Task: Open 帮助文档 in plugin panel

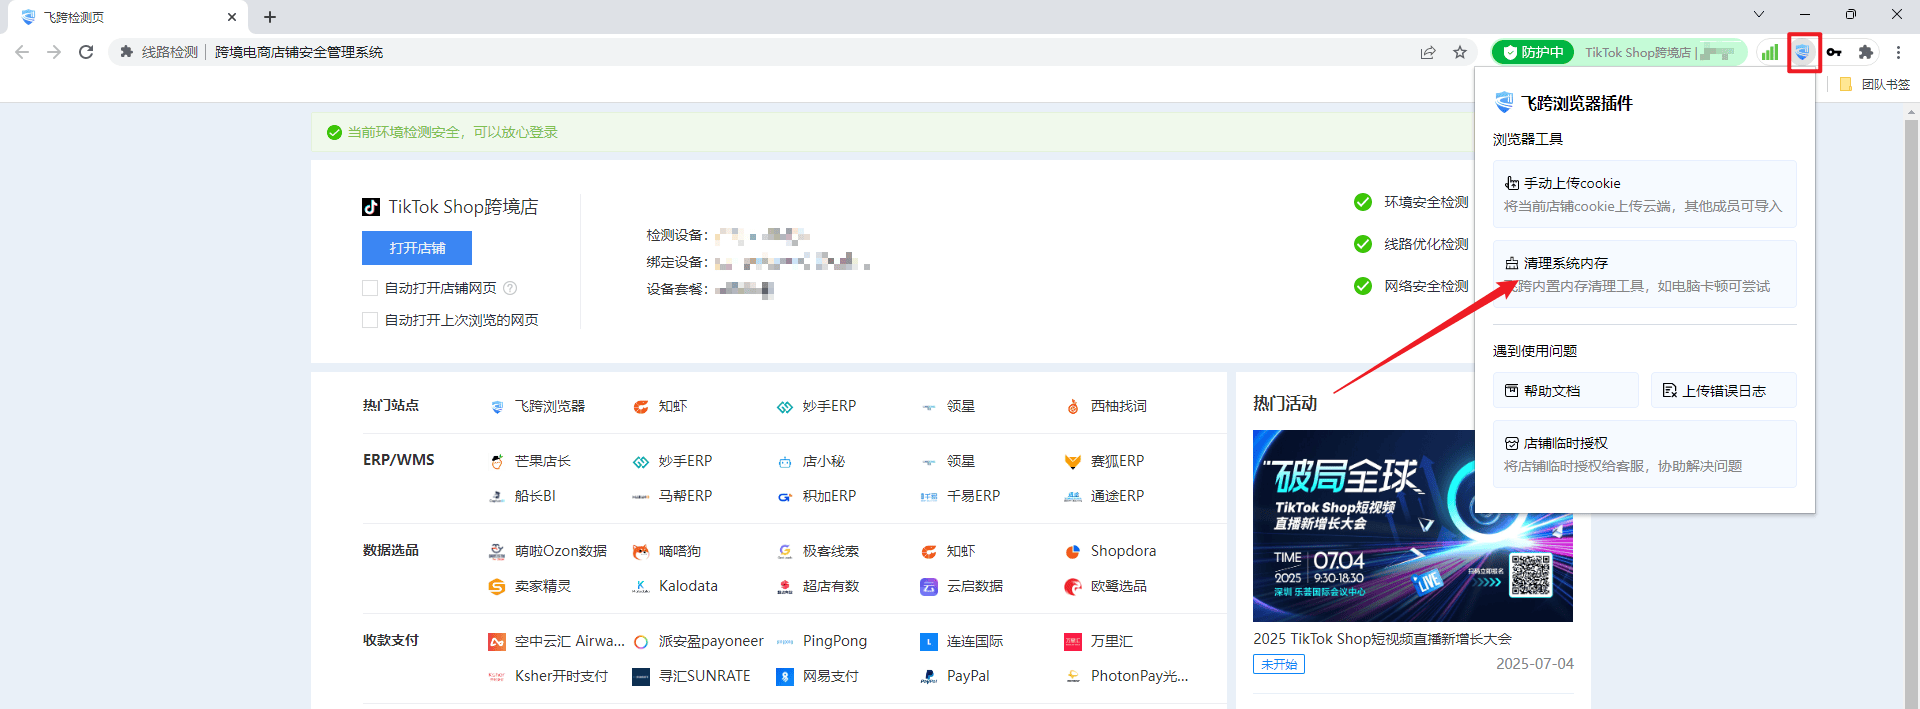Action: 1566,390
